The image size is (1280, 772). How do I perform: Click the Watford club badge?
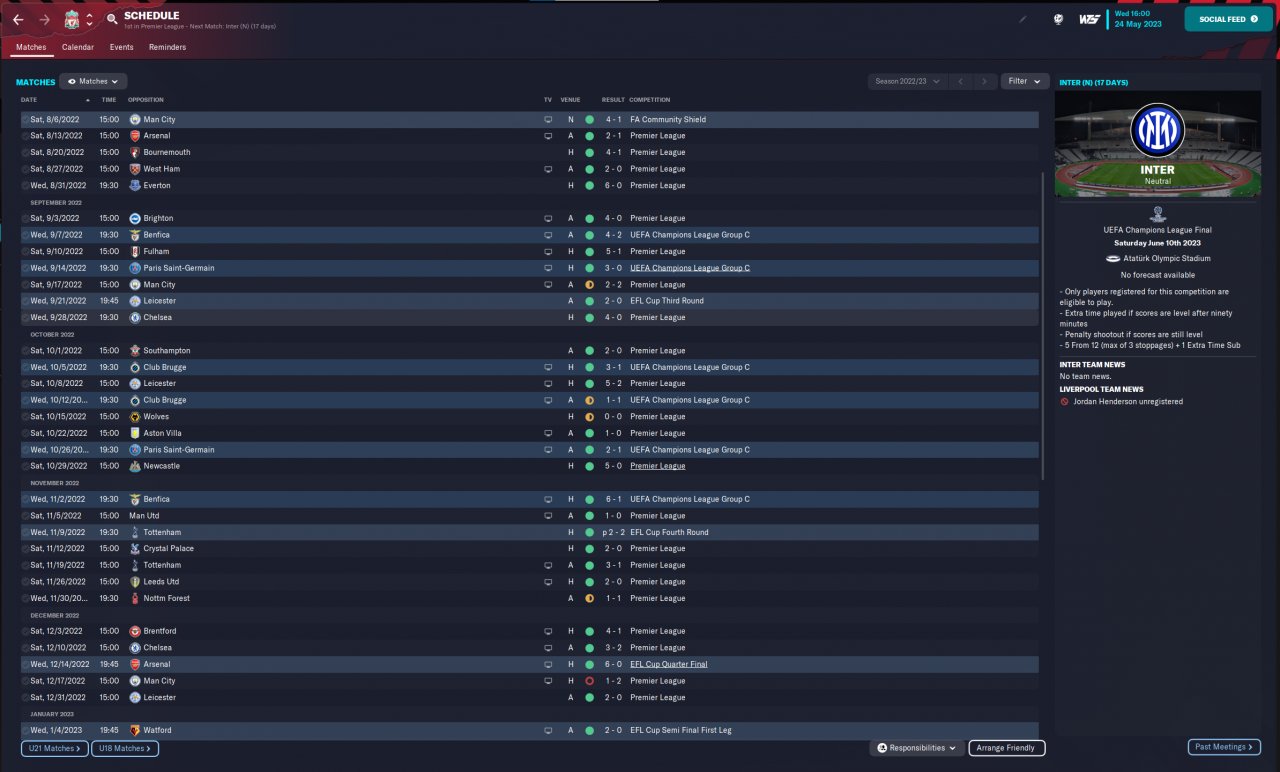tap(135, 730)
